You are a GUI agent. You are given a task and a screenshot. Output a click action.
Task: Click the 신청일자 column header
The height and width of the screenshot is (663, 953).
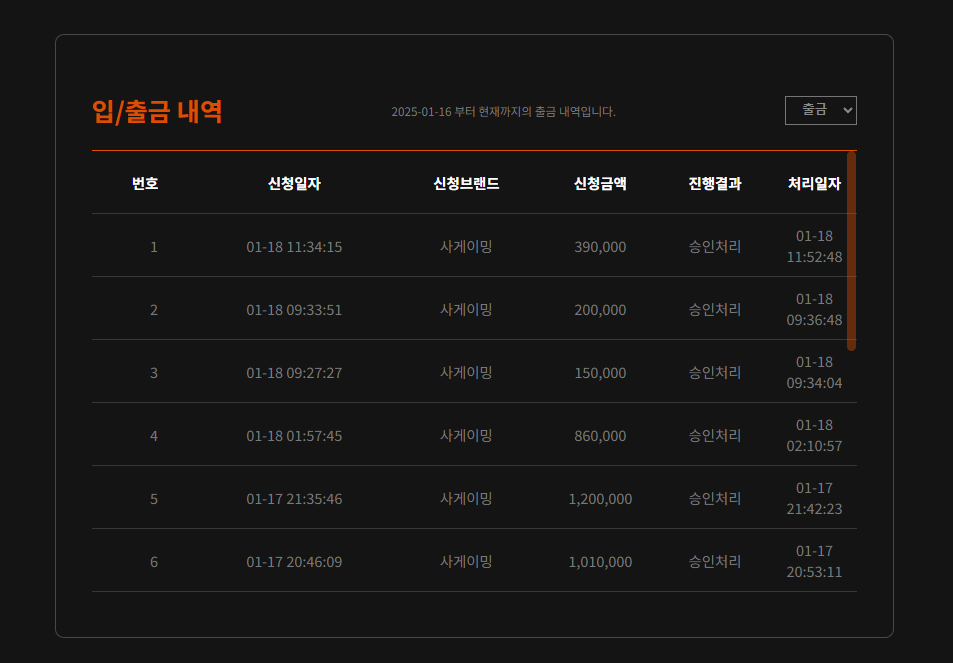(294, 184)
